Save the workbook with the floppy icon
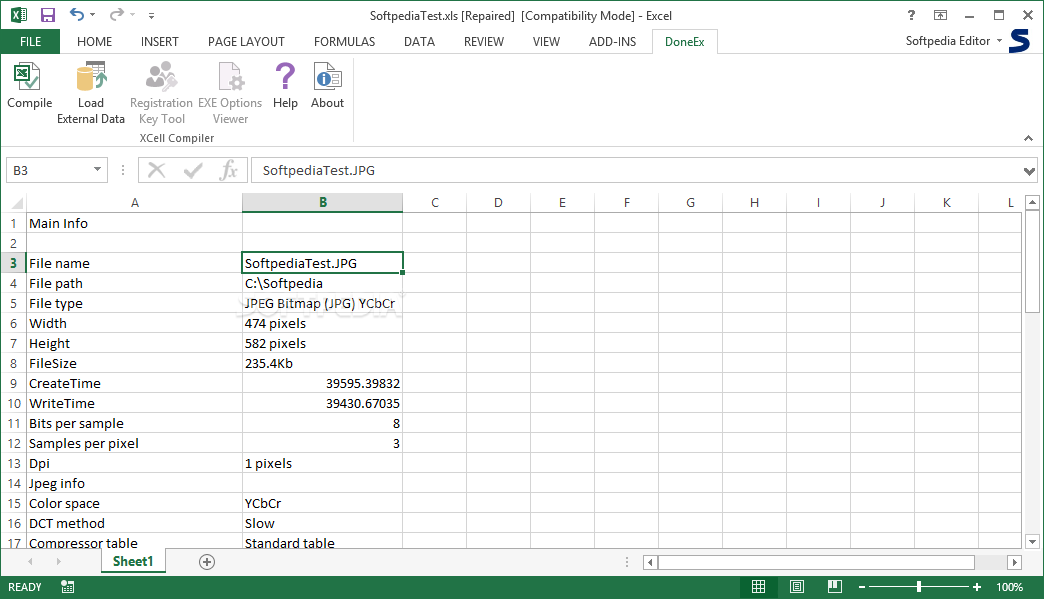 click(x=48, y=15)
